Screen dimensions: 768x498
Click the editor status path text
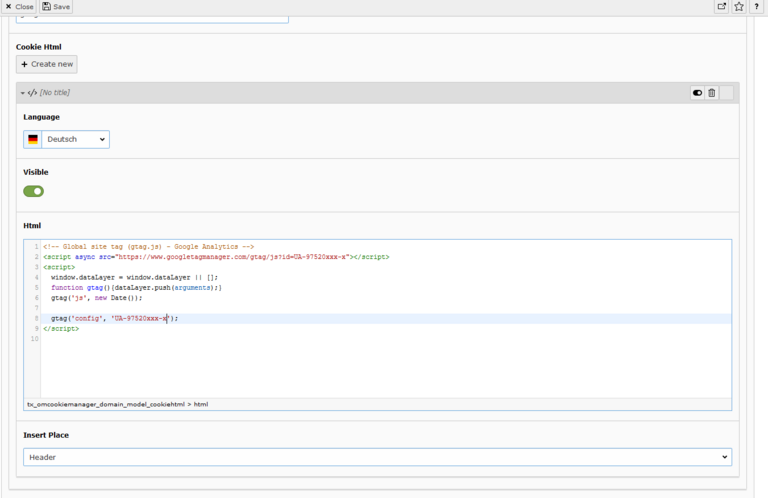coord(118,404)
